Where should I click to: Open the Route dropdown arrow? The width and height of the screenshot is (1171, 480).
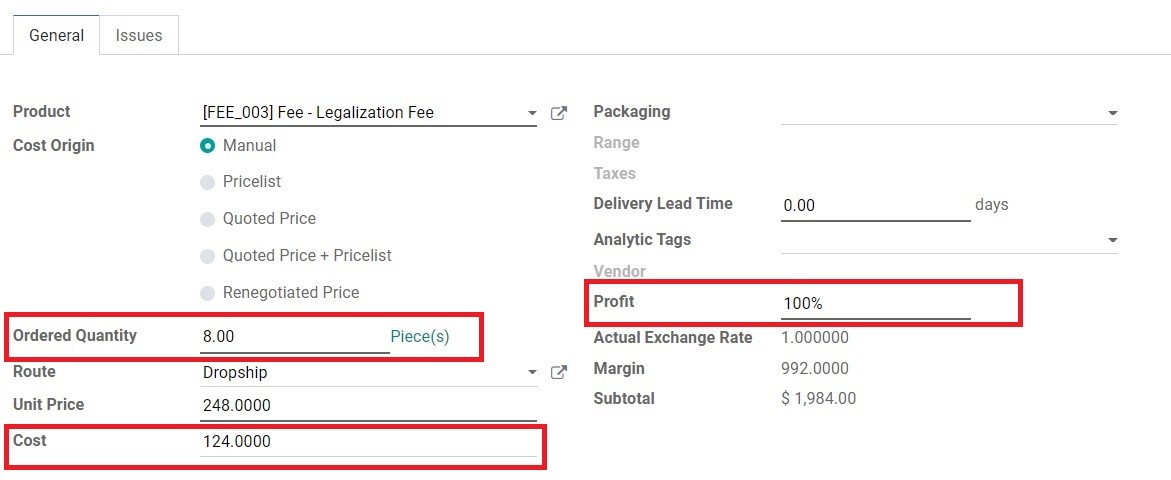coord(532,373)
